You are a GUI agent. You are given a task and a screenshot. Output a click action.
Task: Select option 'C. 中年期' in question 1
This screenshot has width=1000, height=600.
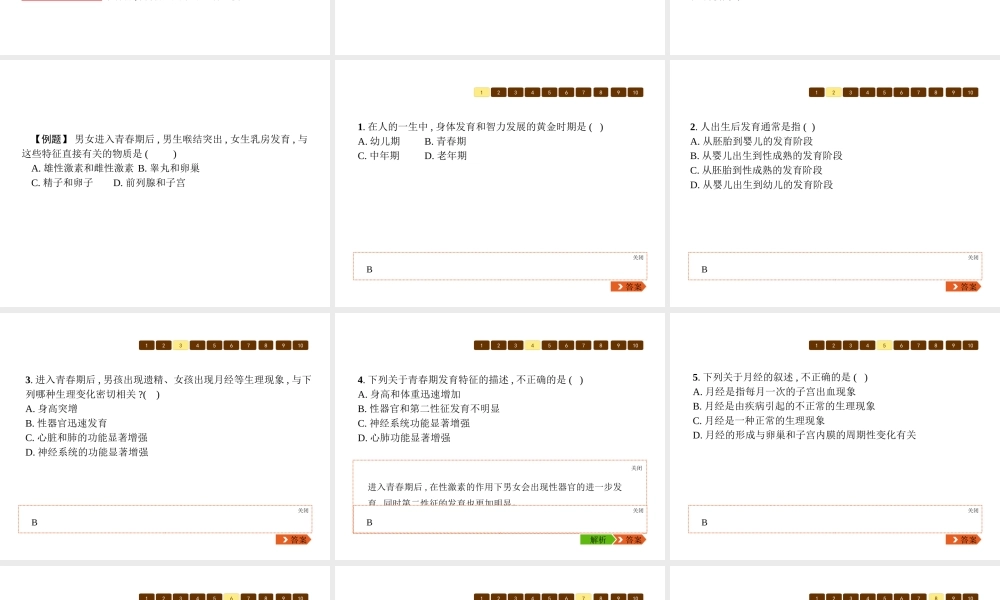coord(379,156)
